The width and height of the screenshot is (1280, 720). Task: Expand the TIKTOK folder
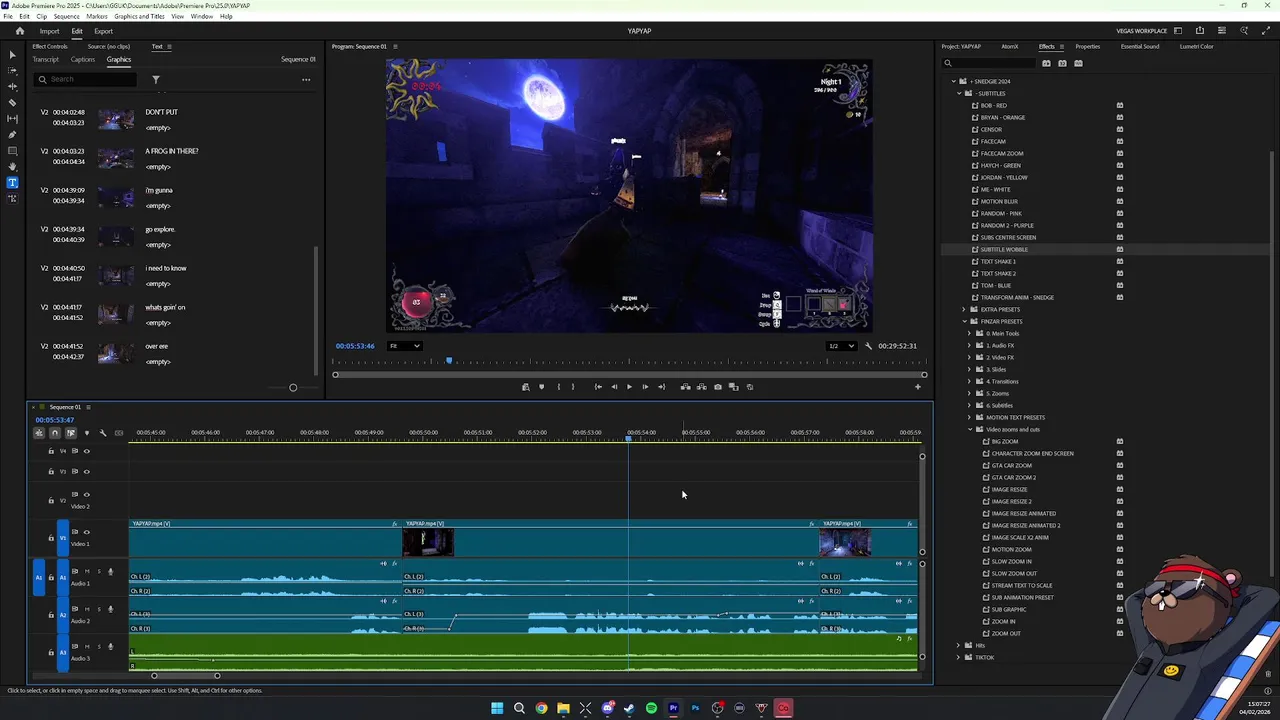tap(959, 657)
